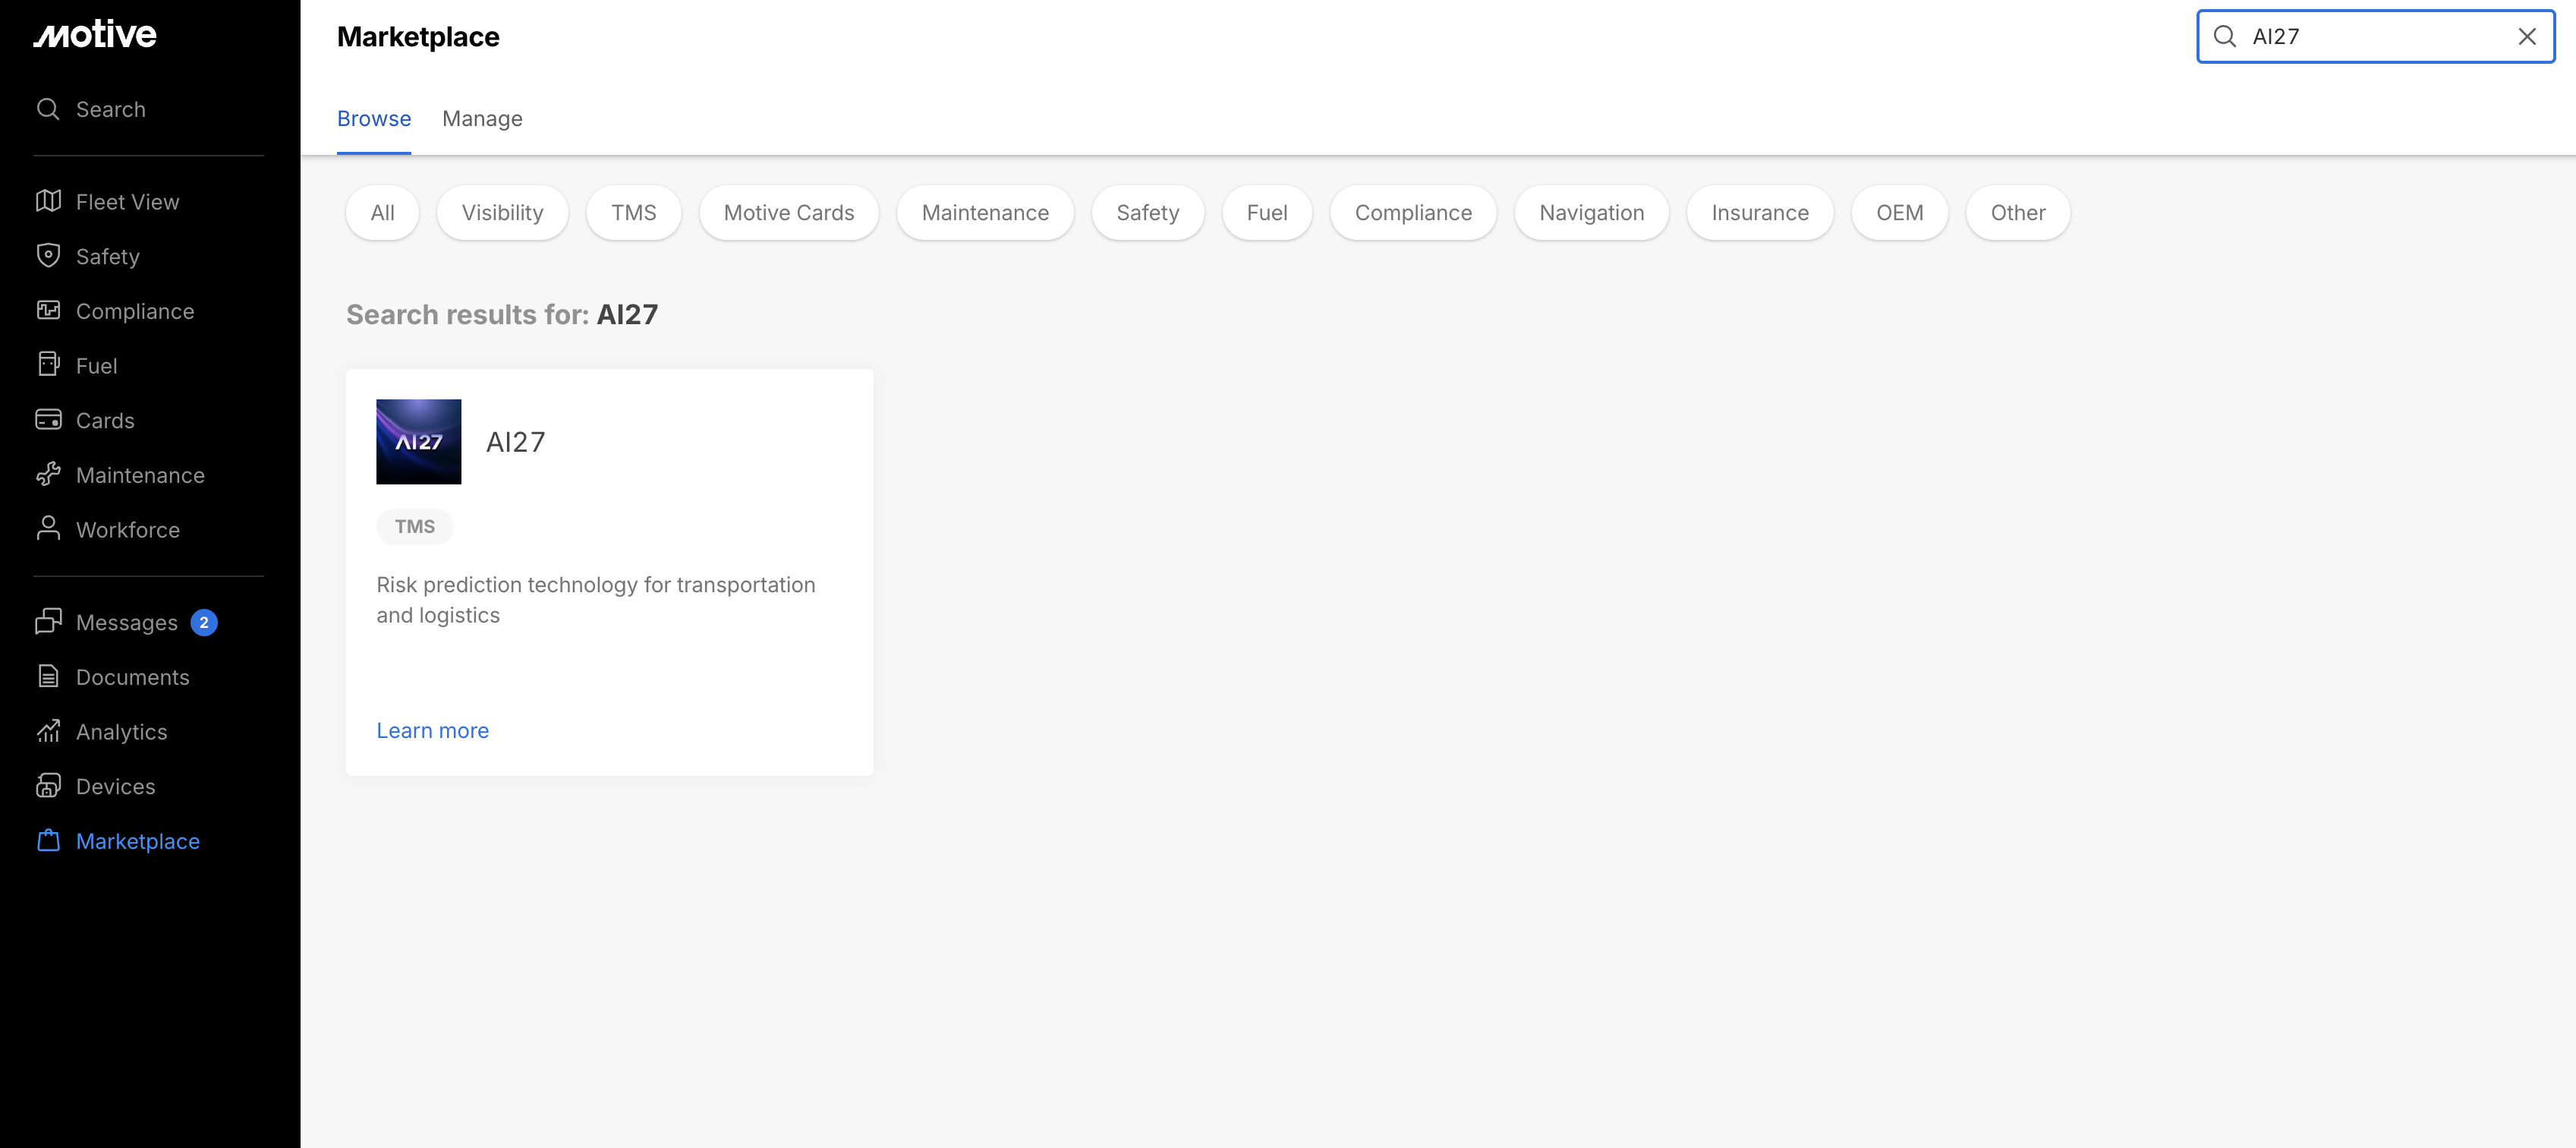The width and height of the screenshot is (2576, 1148).
Task: Filter by Other category
Action: [2018, 212]
